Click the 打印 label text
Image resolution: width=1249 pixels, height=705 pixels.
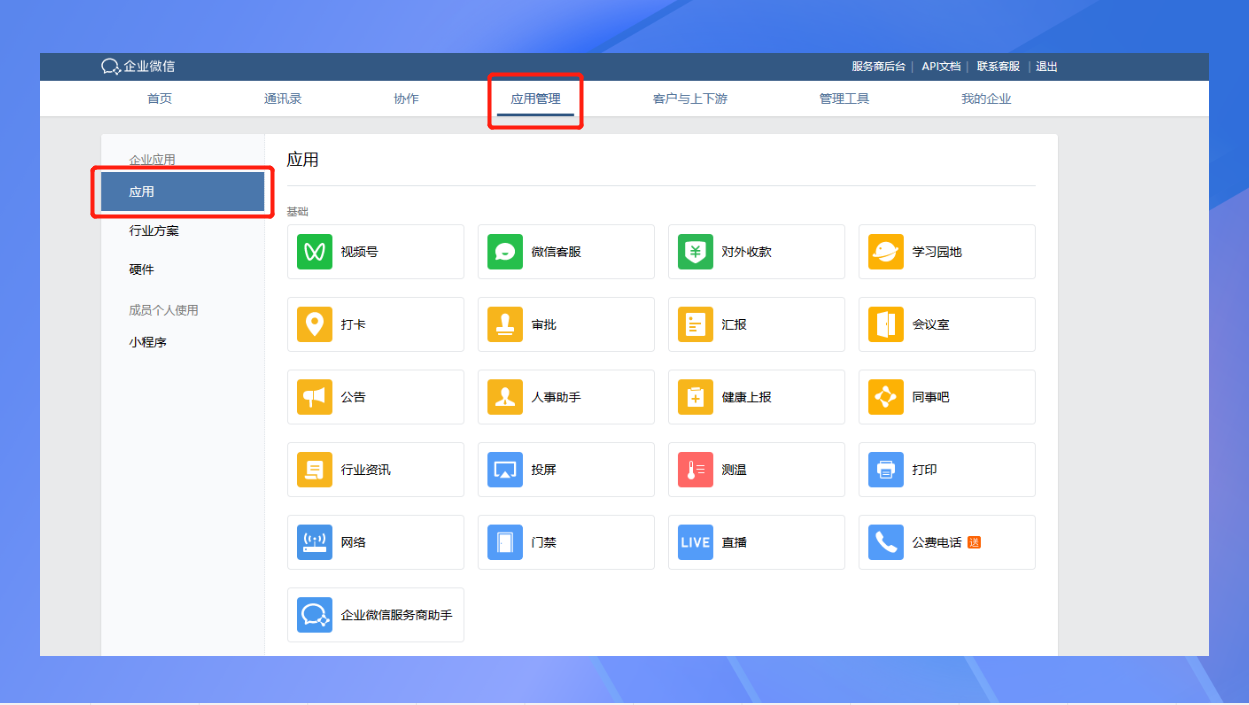pos(925,470)
